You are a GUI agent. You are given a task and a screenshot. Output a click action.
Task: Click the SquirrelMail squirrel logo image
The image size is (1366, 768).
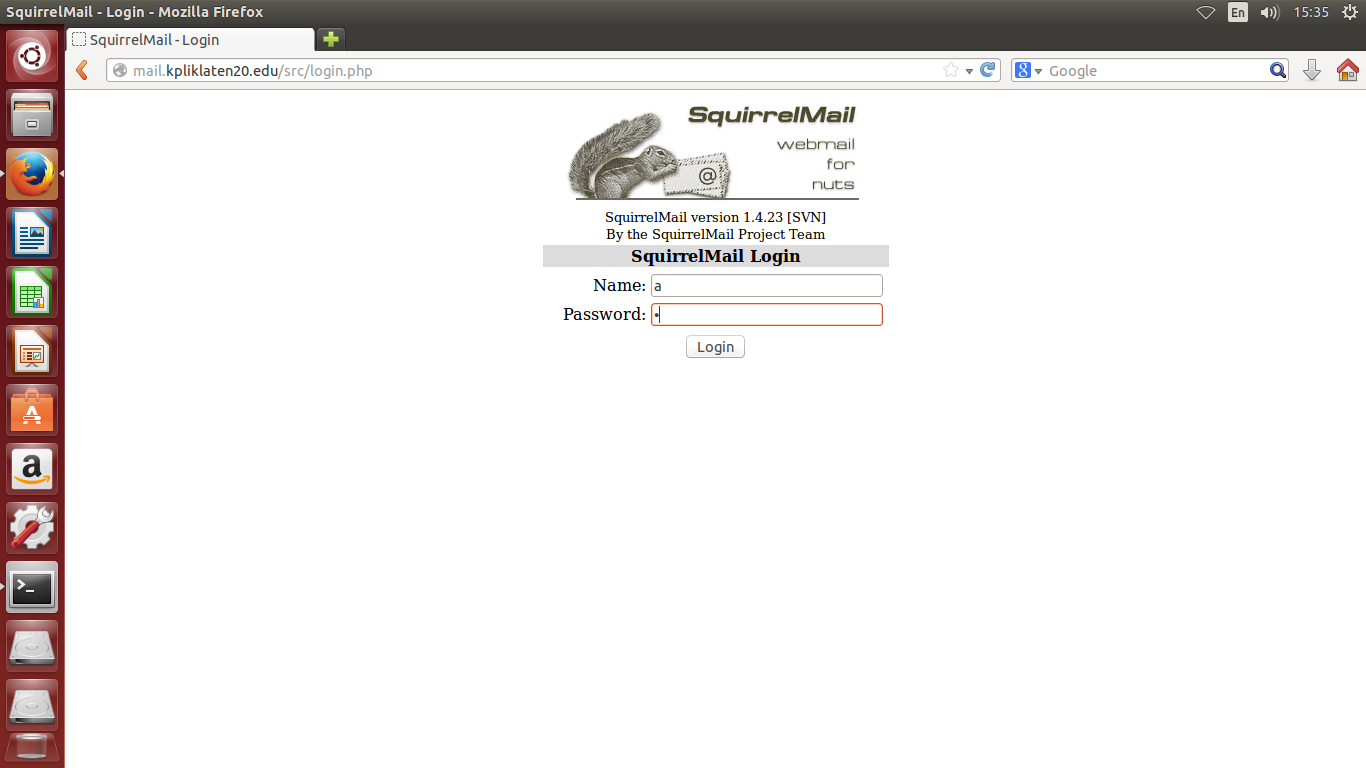[713, 151]
